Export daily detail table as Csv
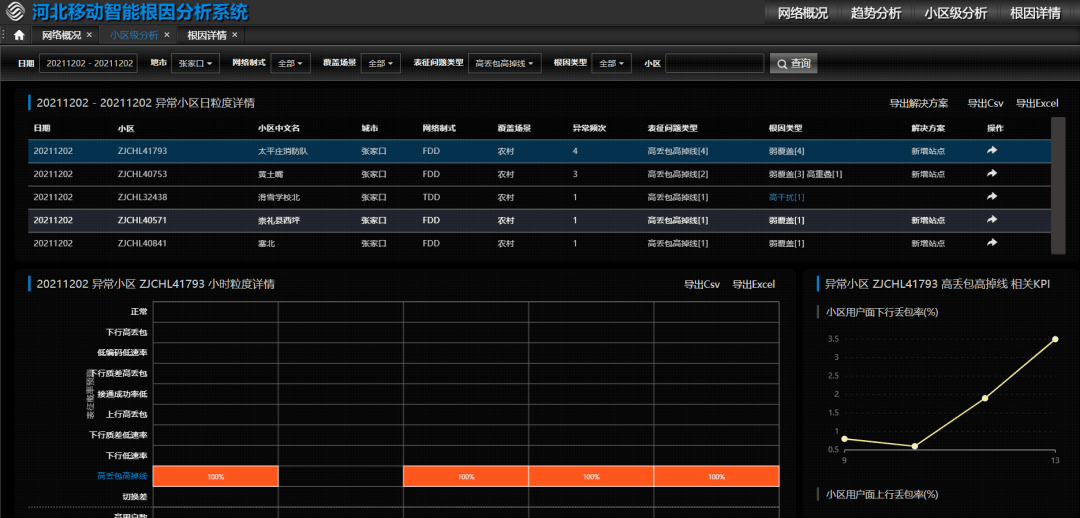Image resolution: width=1080 pixels, height=518 pixels. [985, 103]
